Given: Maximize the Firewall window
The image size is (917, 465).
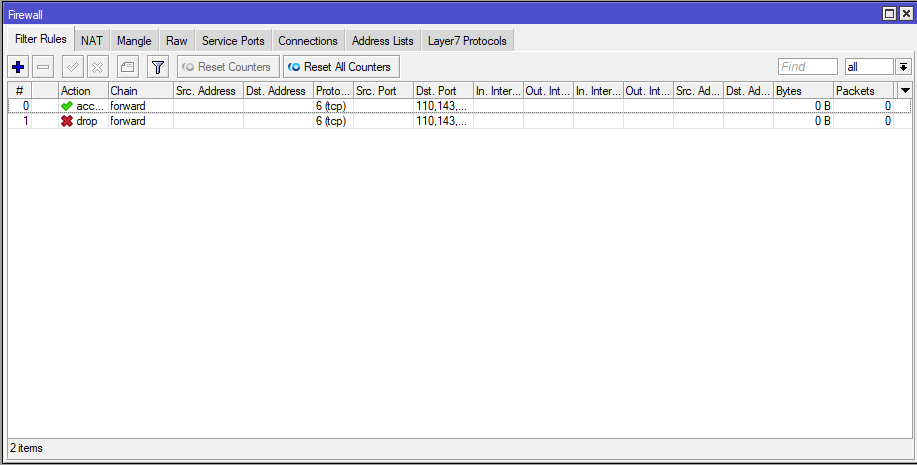Looking at the screenshot, I should point(890,13).
